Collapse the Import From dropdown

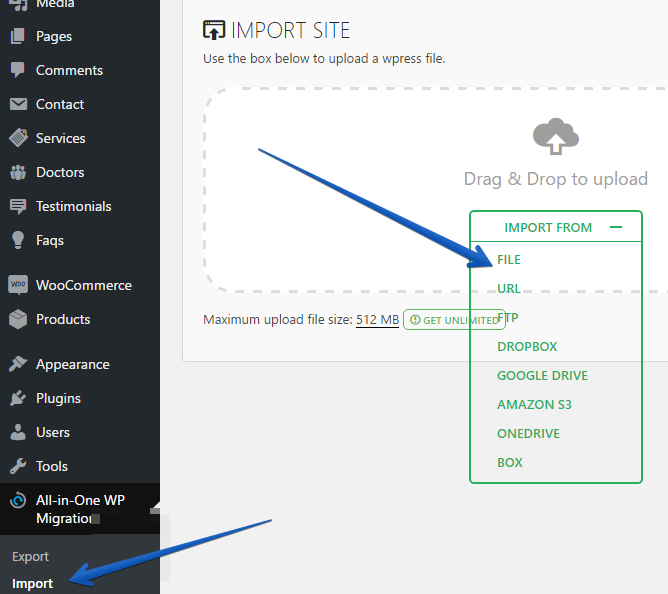tap(616, 228)
